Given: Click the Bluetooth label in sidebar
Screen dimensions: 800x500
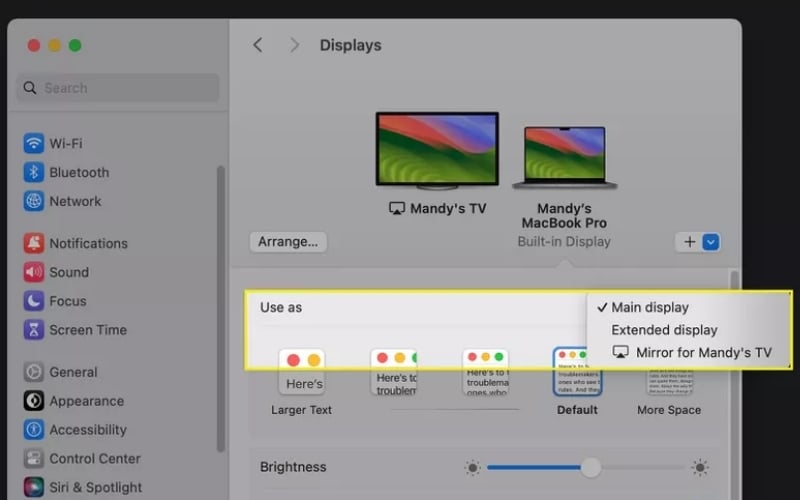Looking at the screenshot, I should (x=79, y=172).
